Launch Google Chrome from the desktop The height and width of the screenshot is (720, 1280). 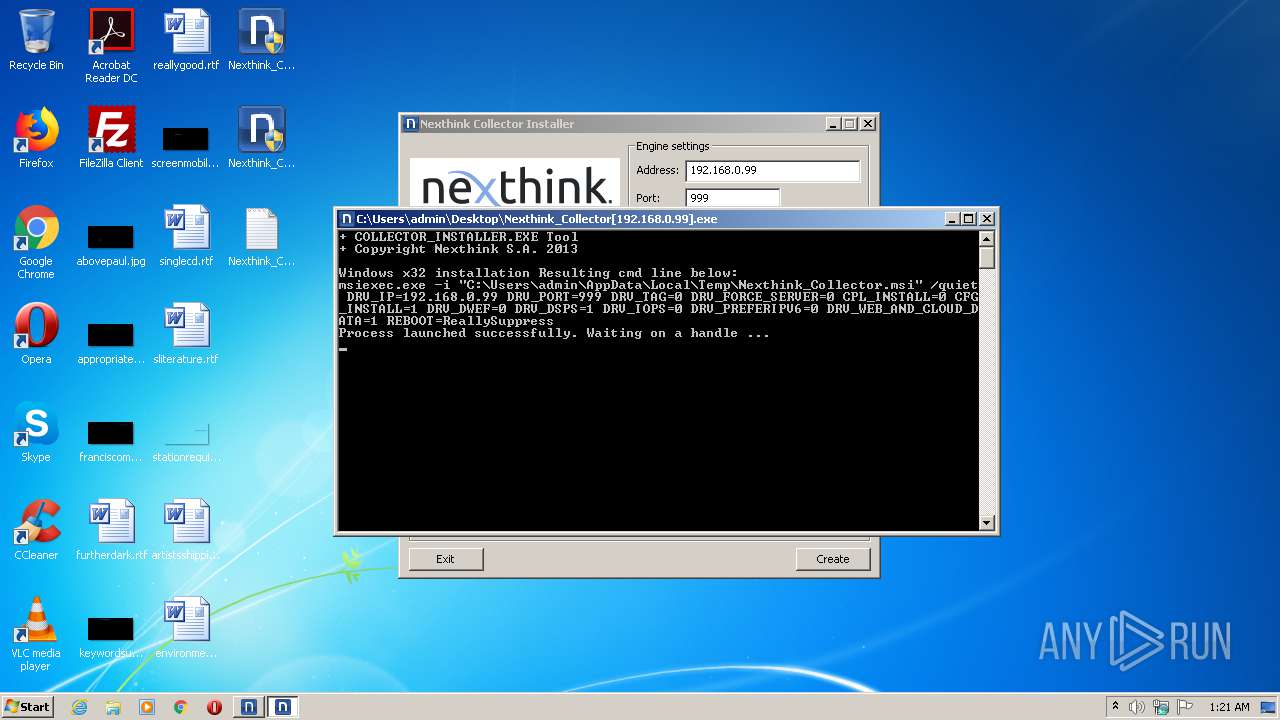point(36,242)
